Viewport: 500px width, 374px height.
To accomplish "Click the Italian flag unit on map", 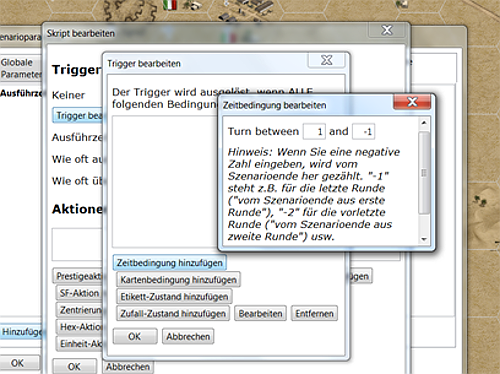I will tap(170, 5).
